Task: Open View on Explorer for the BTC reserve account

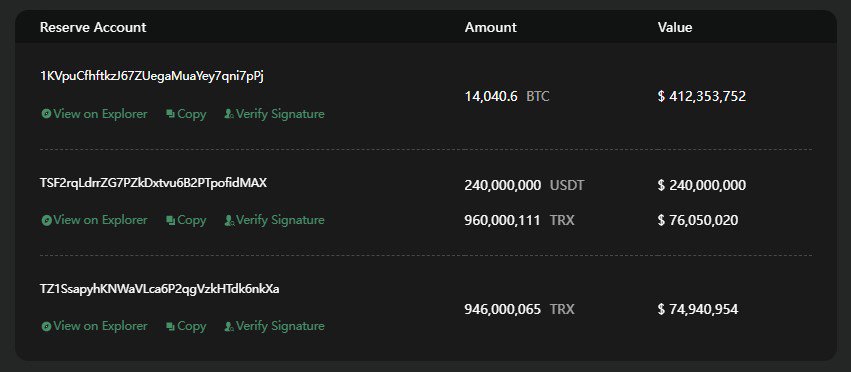Action: (x=94, y=114)
